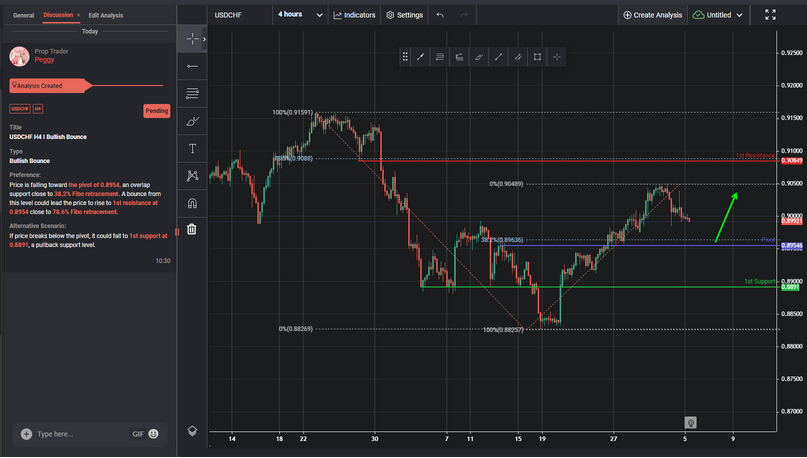The height and width of the screenshot is (458, 807).
Task: Click the panel collapse handle beside chat
Action: [177, 232]
